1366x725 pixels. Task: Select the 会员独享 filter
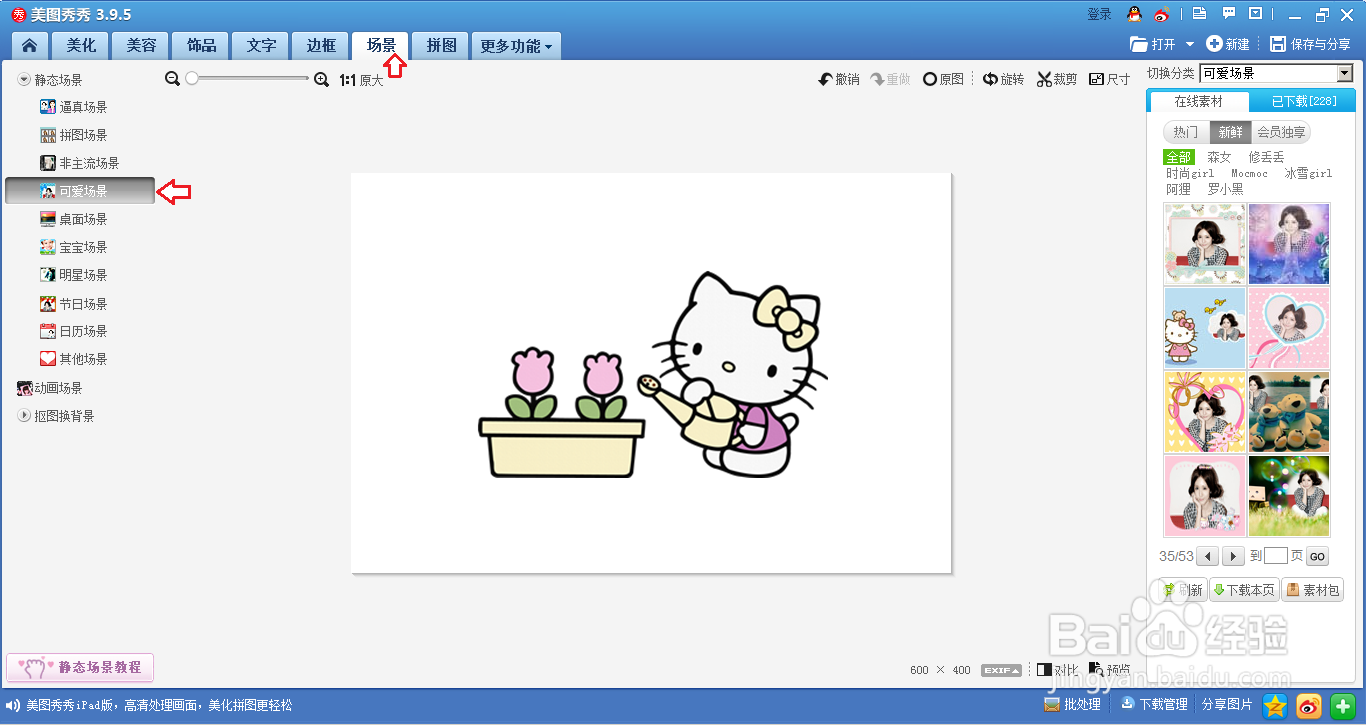pos(1281,132)
